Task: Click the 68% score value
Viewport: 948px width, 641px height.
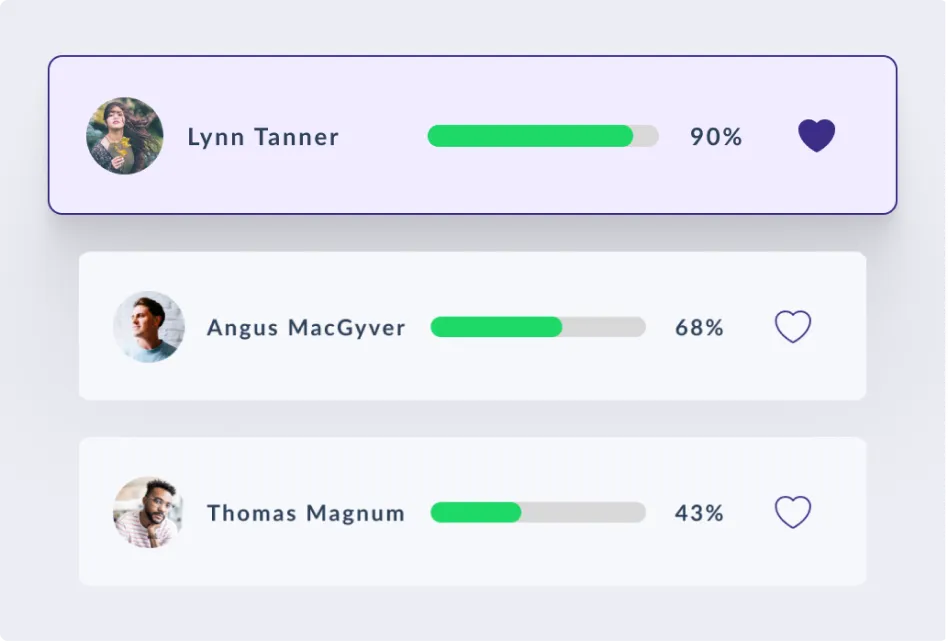Action: 700,328
